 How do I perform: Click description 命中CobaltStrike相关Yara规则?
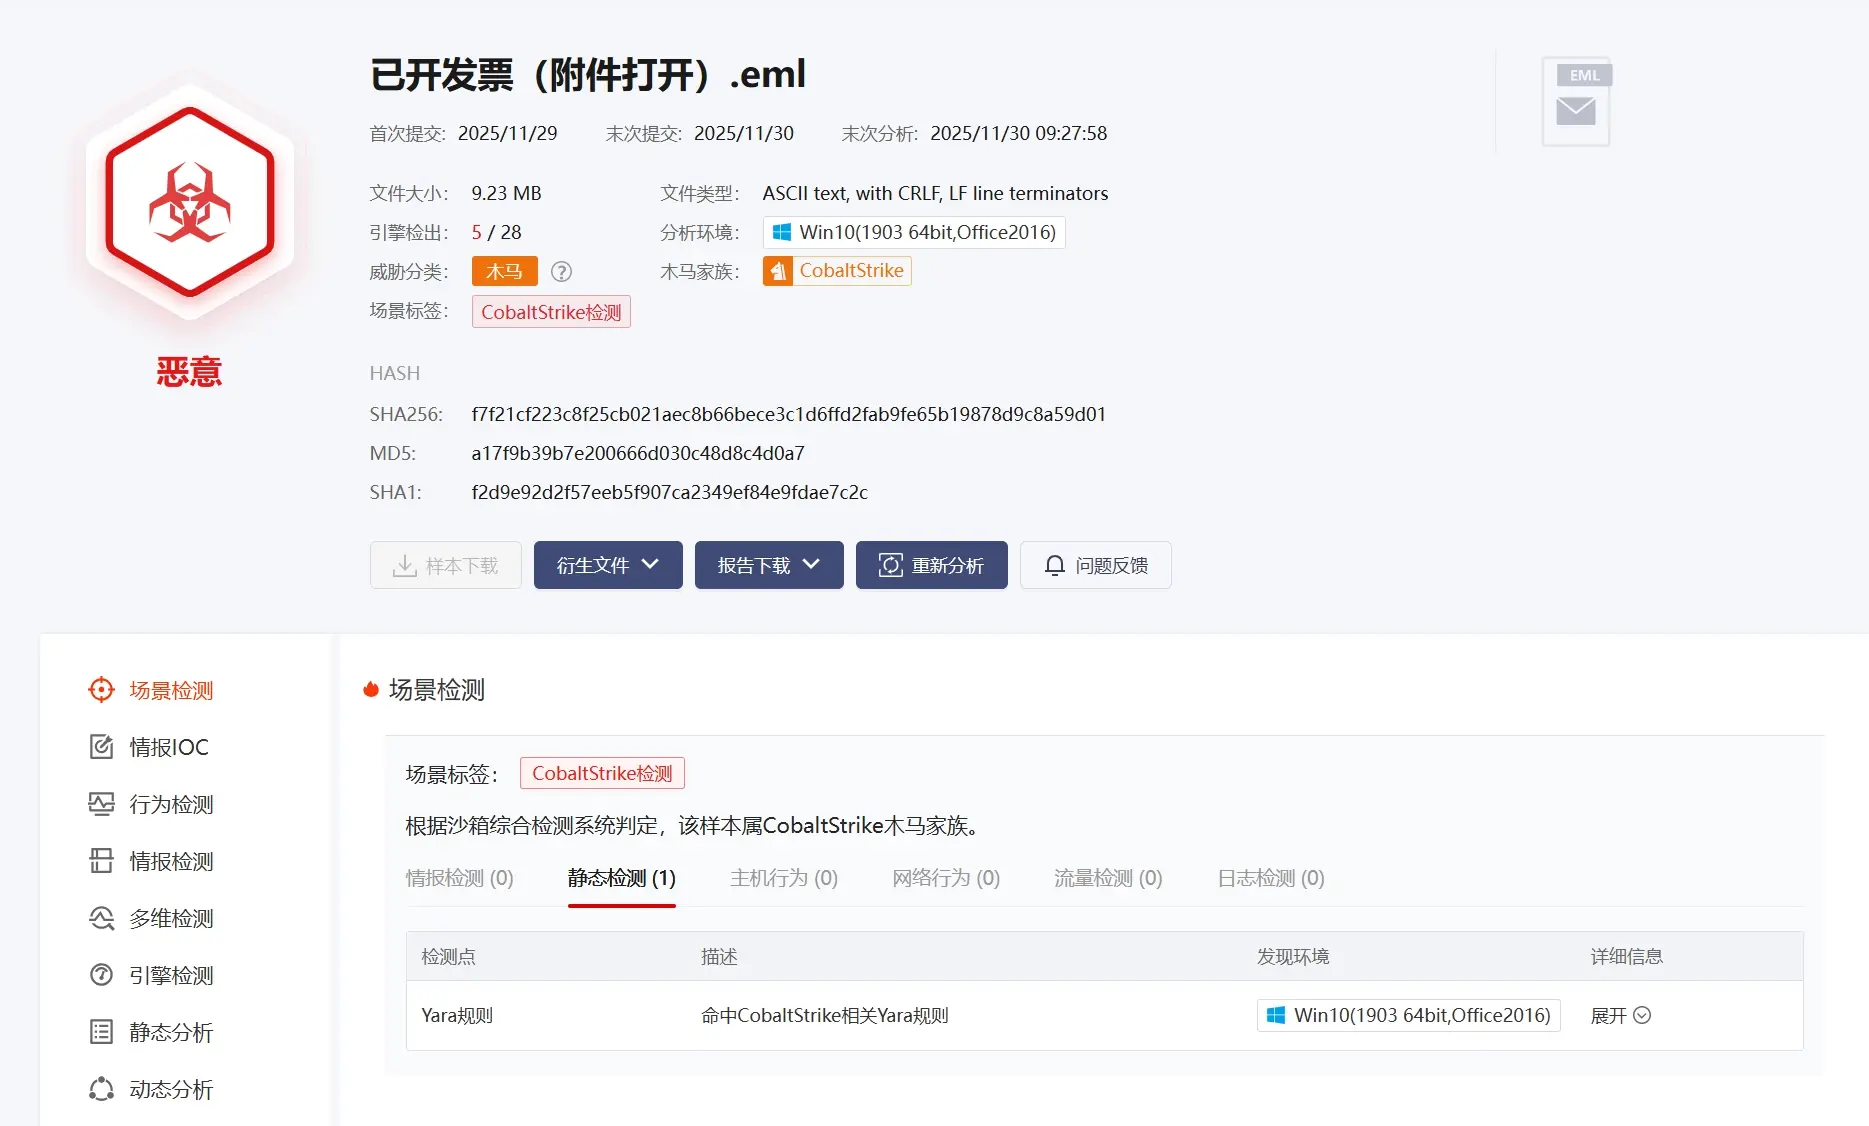825,1015
